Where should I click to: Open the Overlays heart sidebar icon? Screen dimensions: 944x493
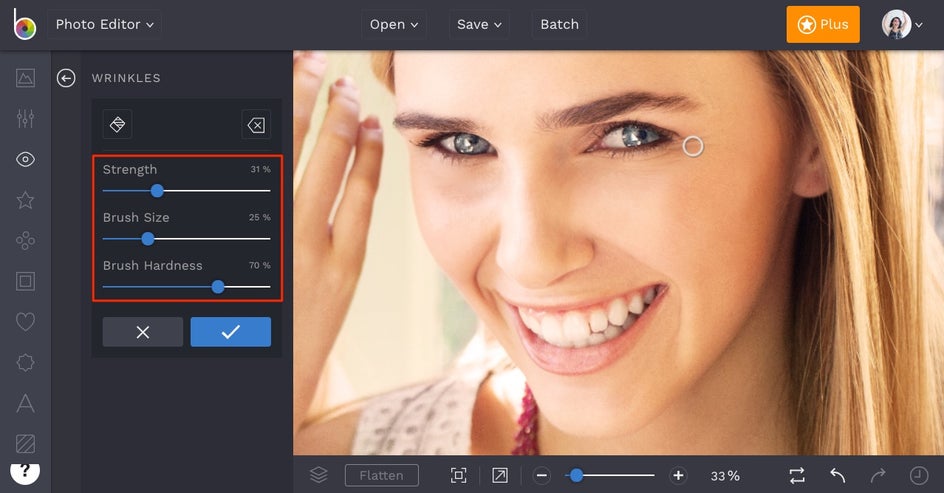(x=25, y=321)
